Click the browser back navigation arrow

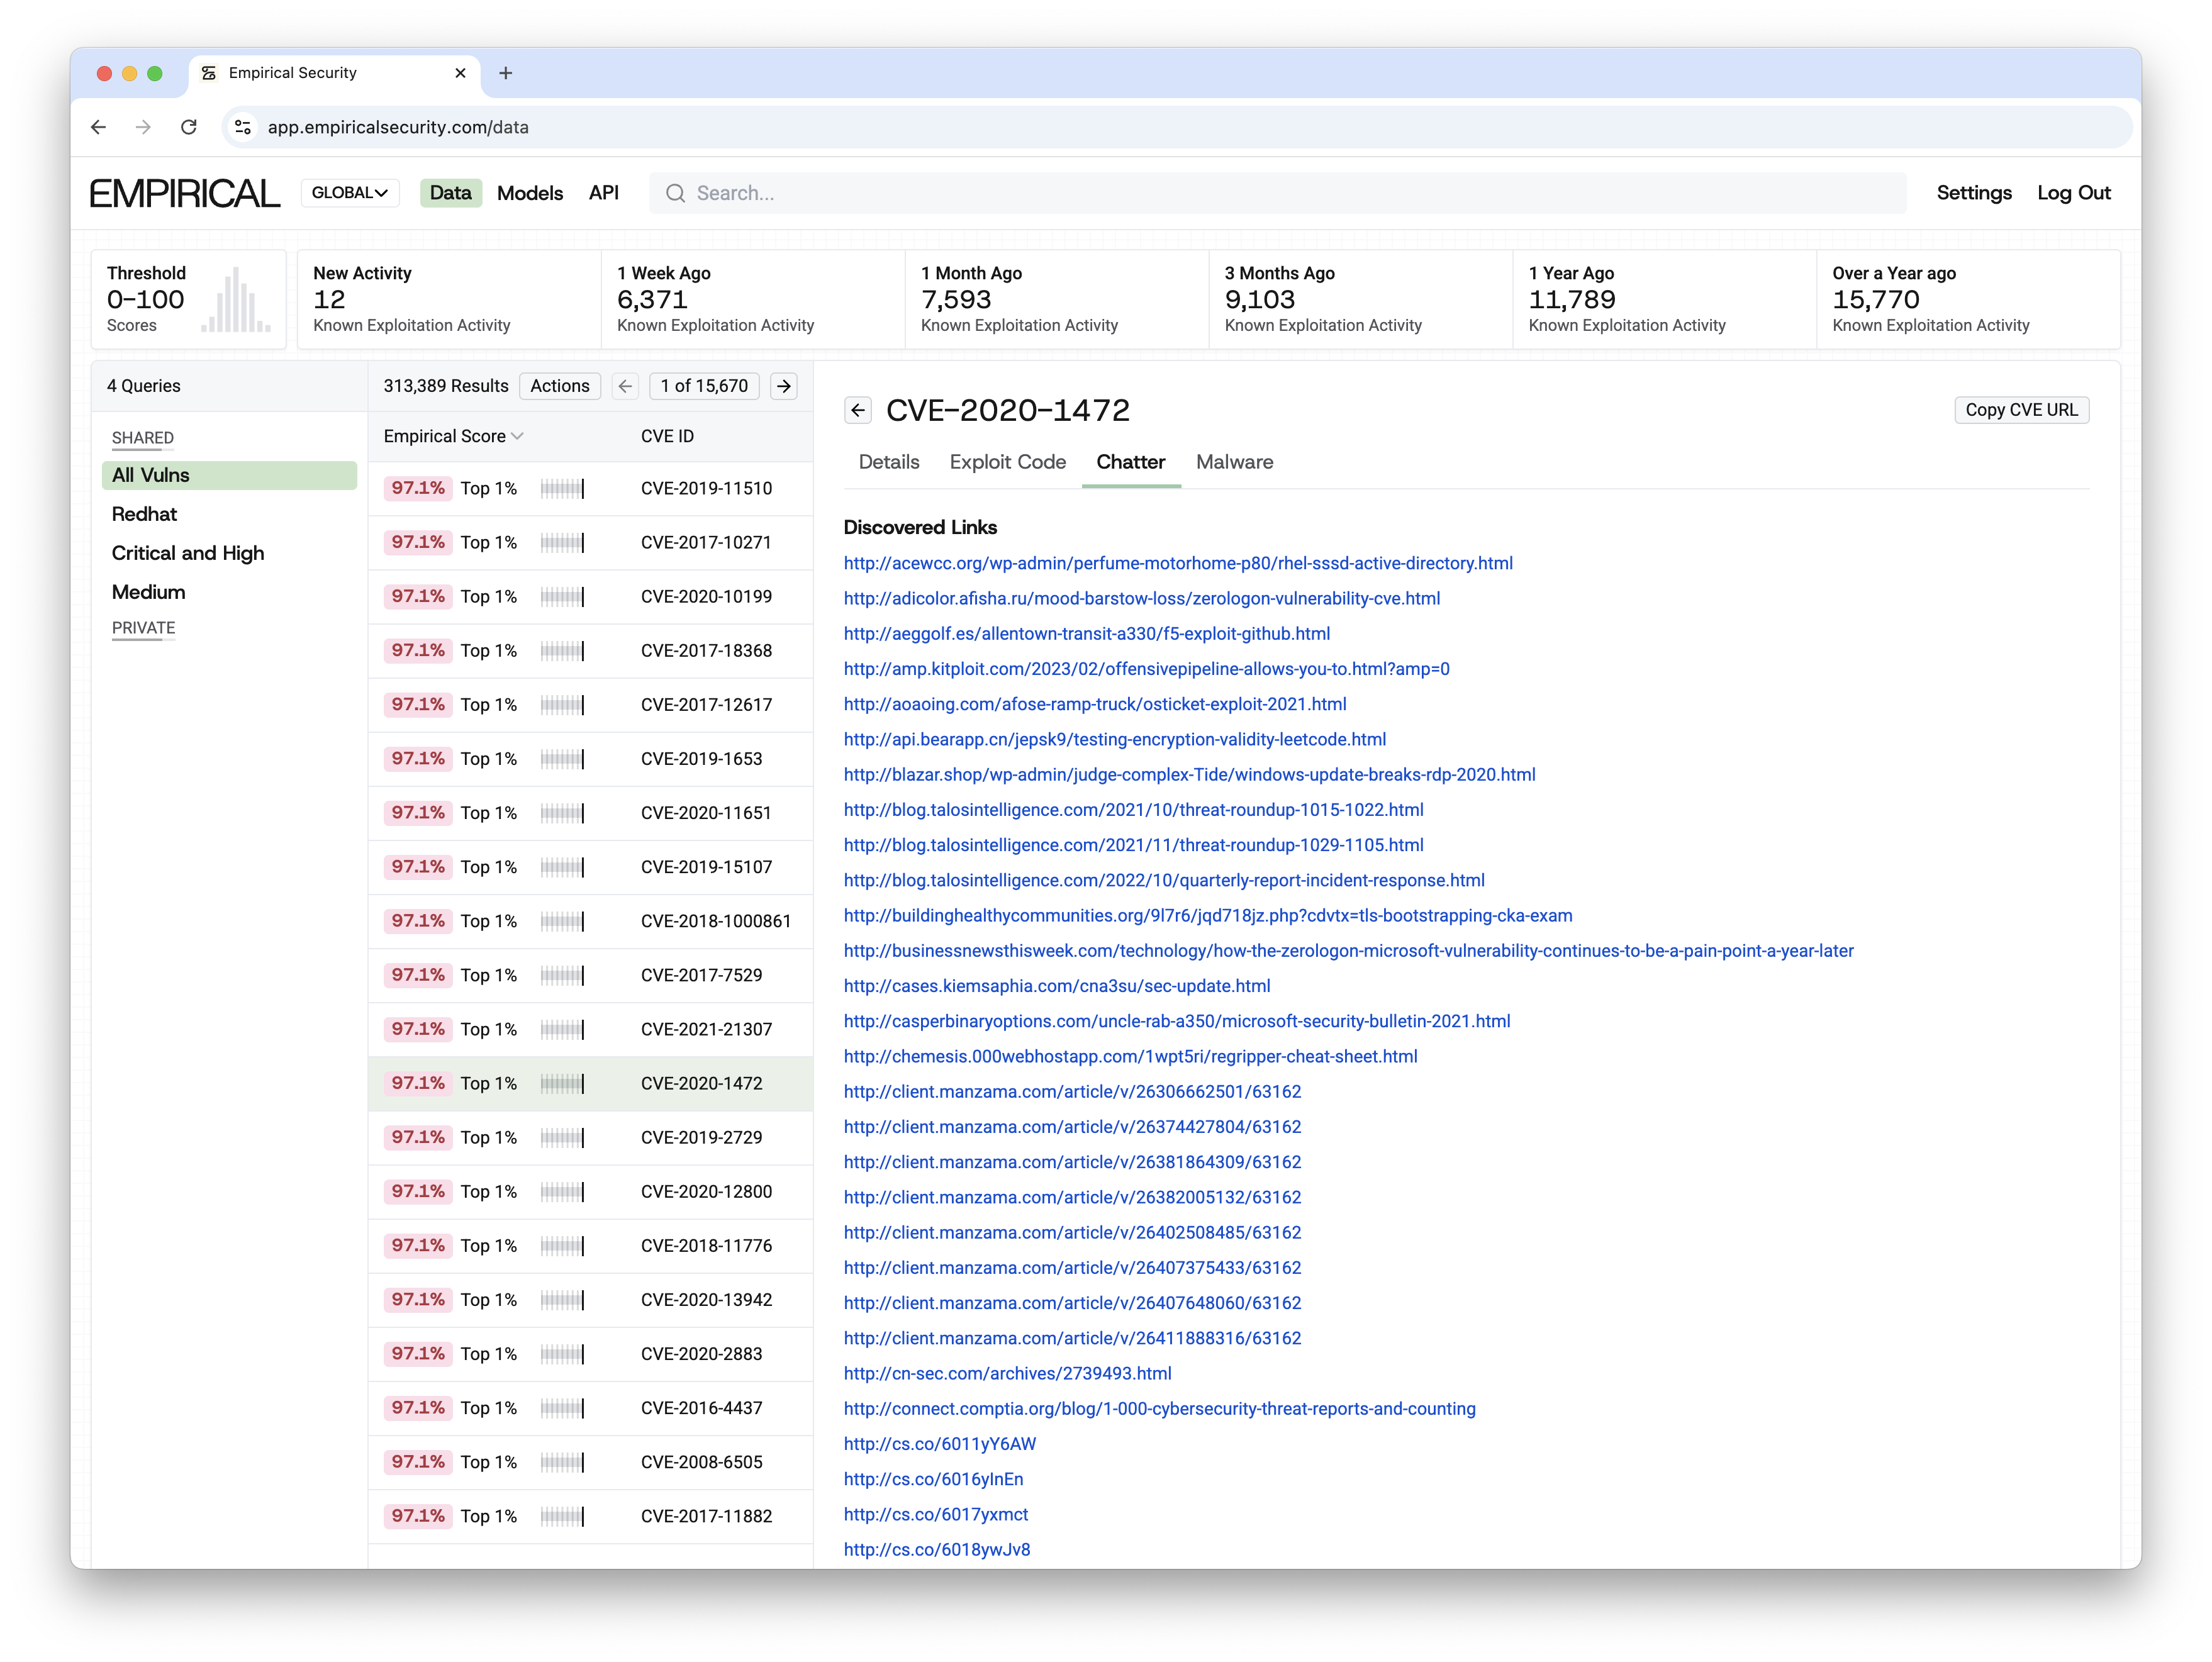click(x=98, y=127)
